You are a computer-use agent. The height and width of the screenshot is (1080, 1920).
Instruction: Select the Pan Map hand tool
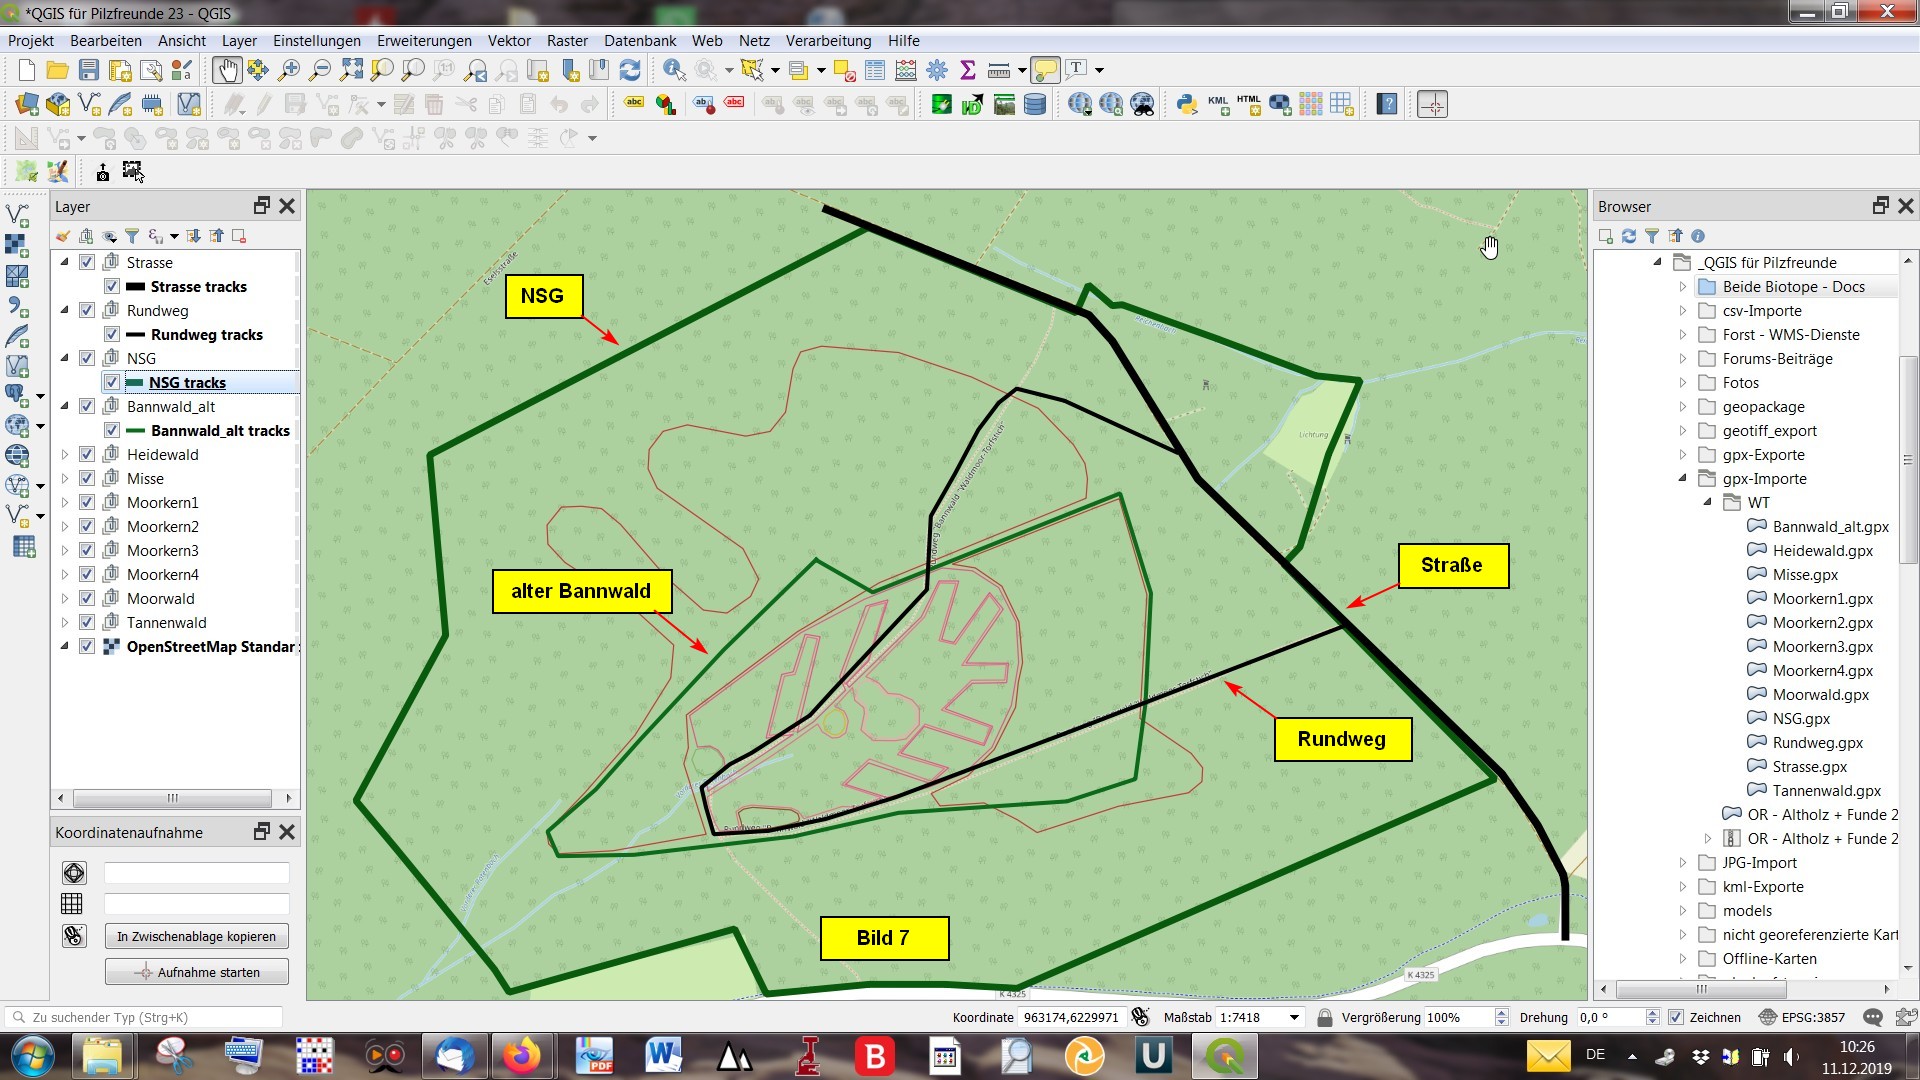[x=226, y=70]
